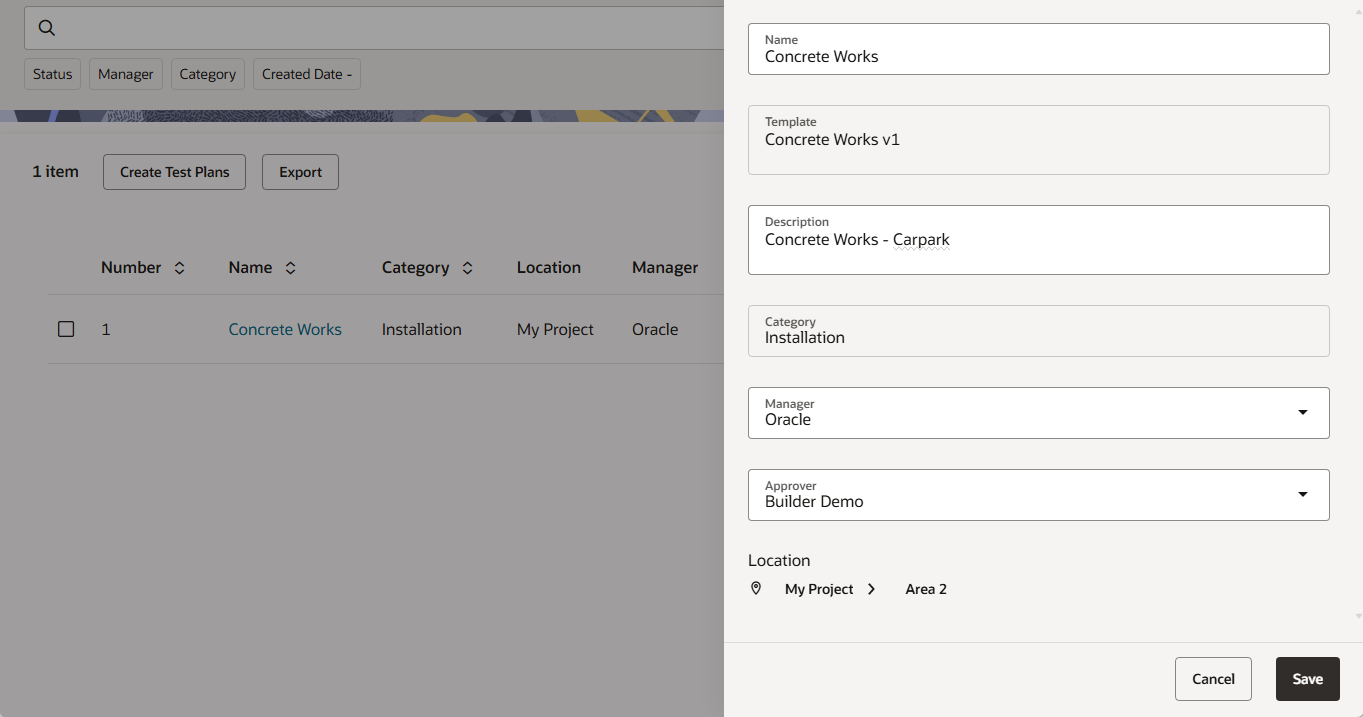The image size is (1363, 717).
Task: Sort by Number column arrows
Action: click(179, 268)
